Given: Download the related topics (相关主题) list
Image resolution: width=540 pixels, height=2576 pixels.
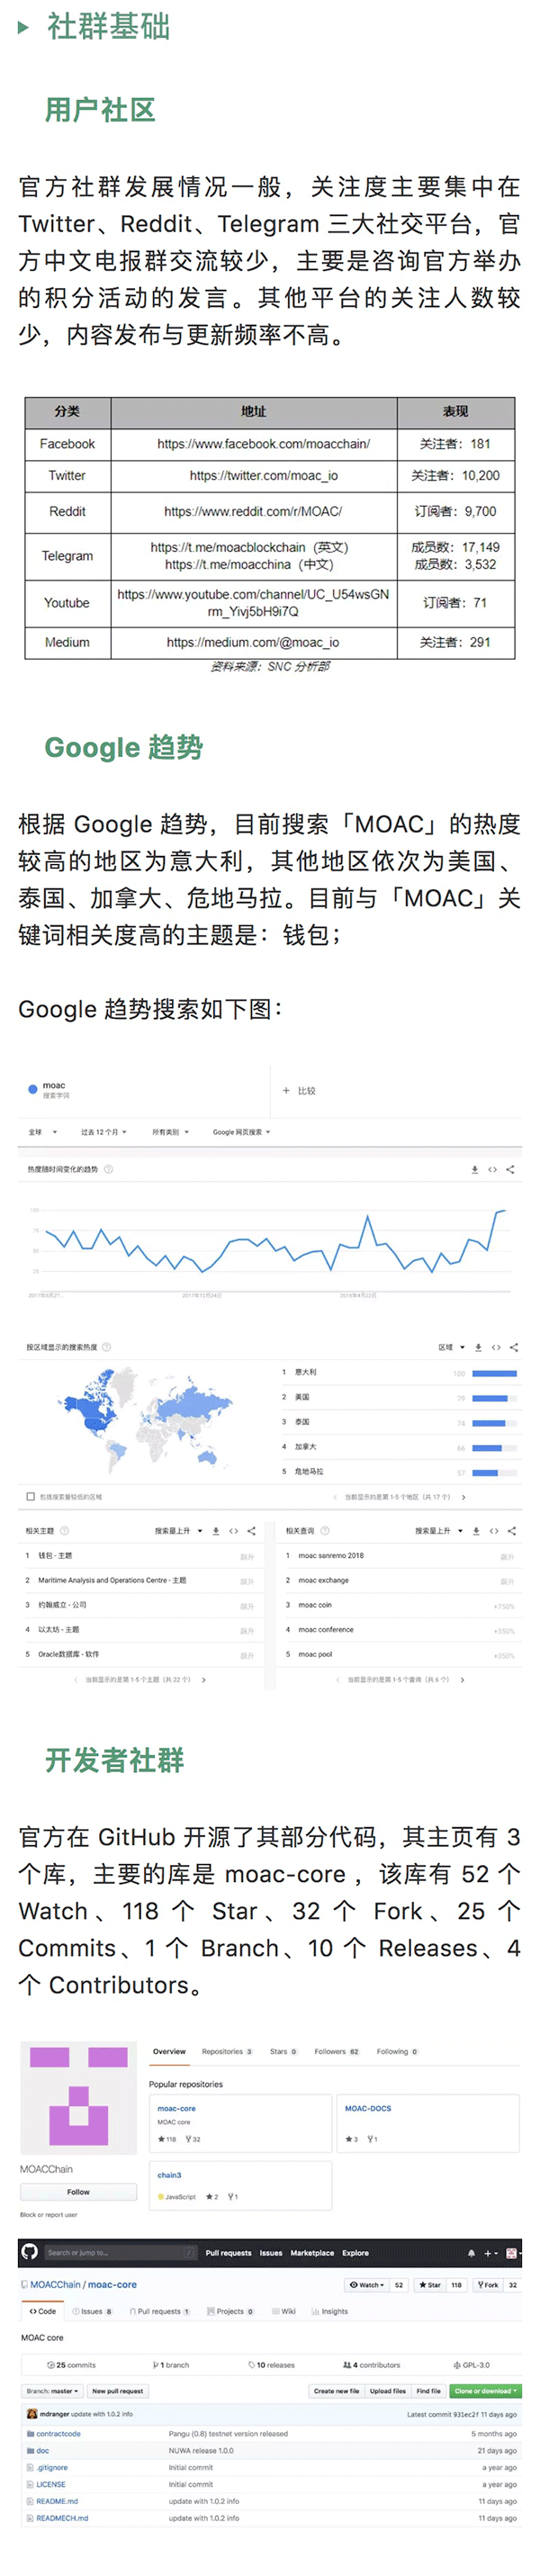Looking at the screenshot, I should point(216,1531).
